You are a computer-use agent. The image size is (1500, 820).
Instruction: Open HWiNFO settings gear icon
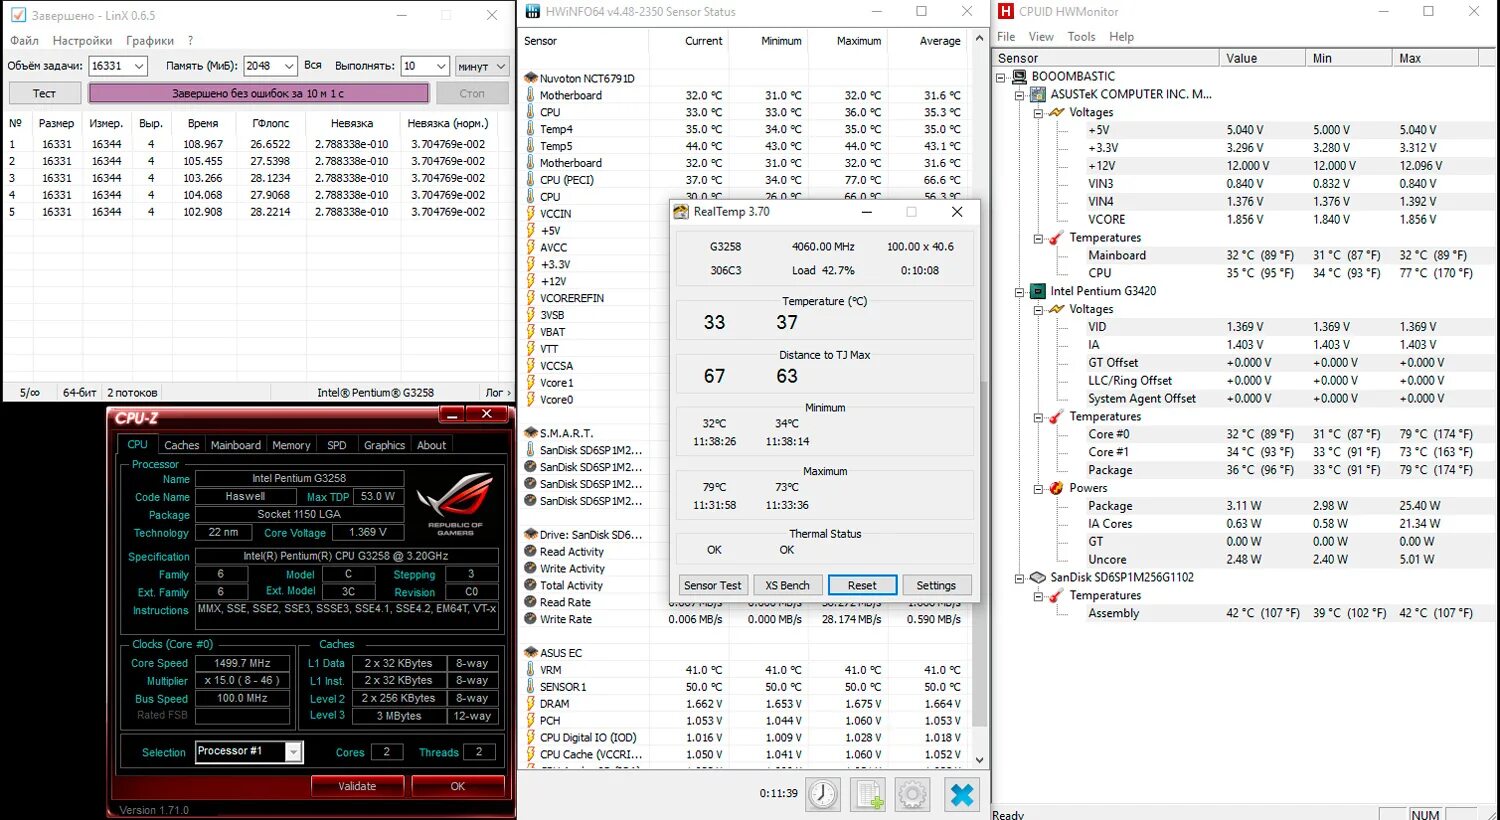pyautogui.click(x=912, y=795)
